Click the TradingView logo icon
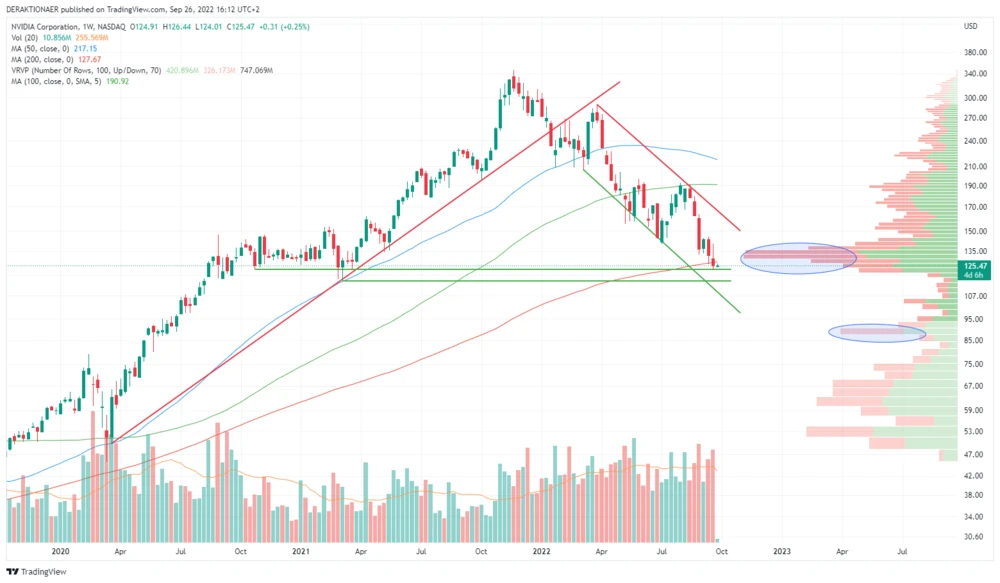The height and width of the screenshot is (583, 1000). (x=12, y=572)
